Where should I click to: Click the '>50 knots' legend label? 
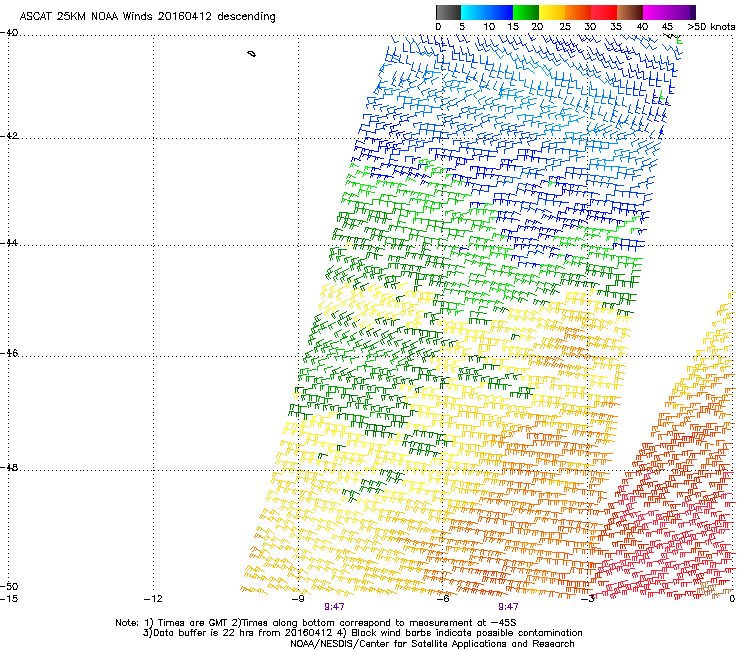coord(711,27)
